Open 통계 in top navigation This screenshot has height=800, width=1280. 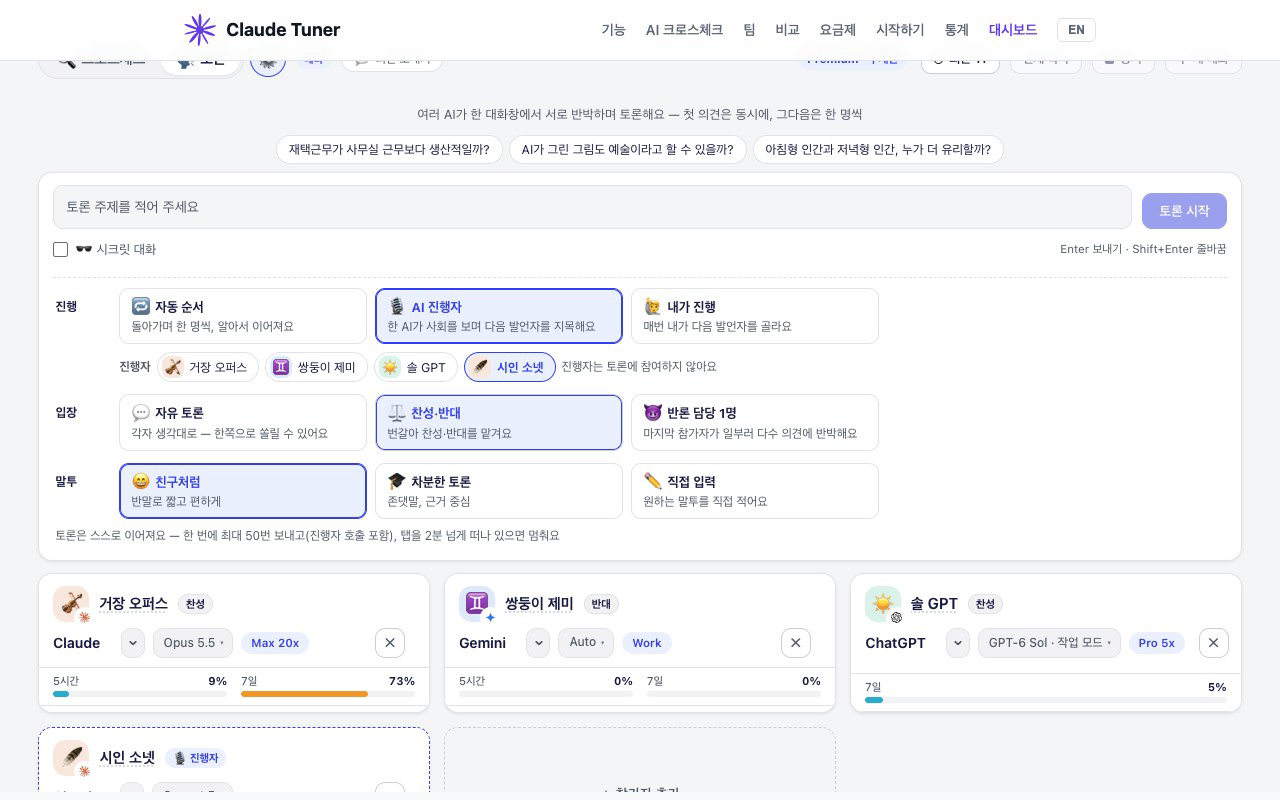[957, 30]
